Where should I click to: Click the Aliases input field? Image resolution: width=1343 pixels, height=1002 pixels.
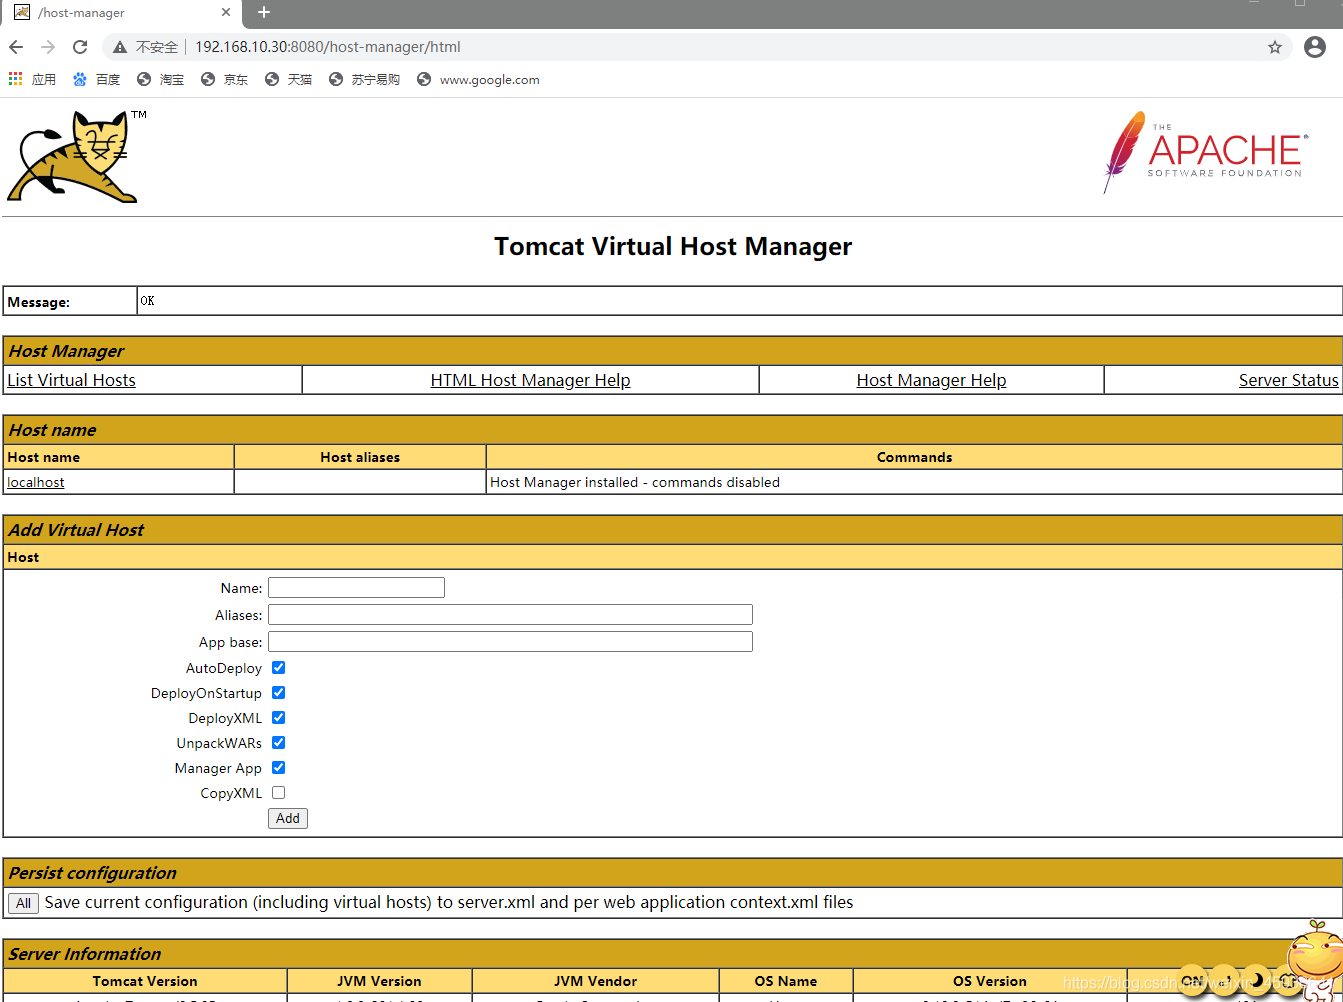(510, 615)
